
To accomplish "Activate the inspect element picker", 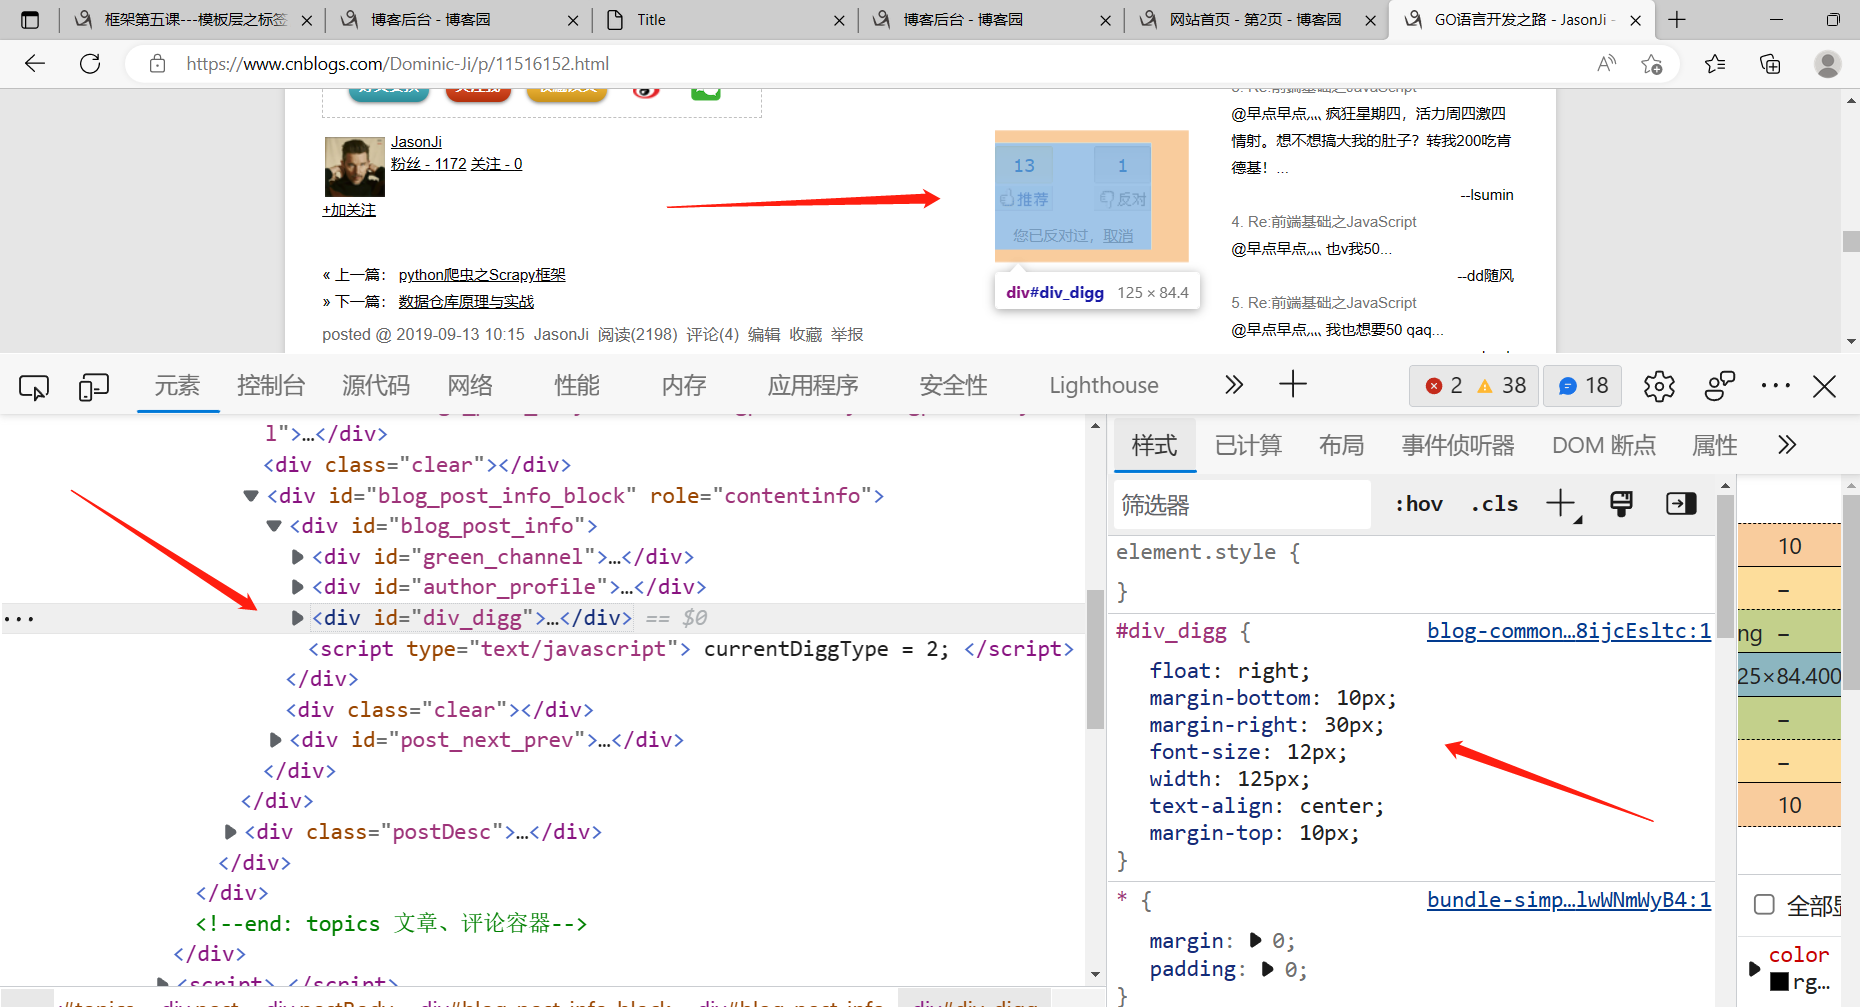I will click(34, 386).
